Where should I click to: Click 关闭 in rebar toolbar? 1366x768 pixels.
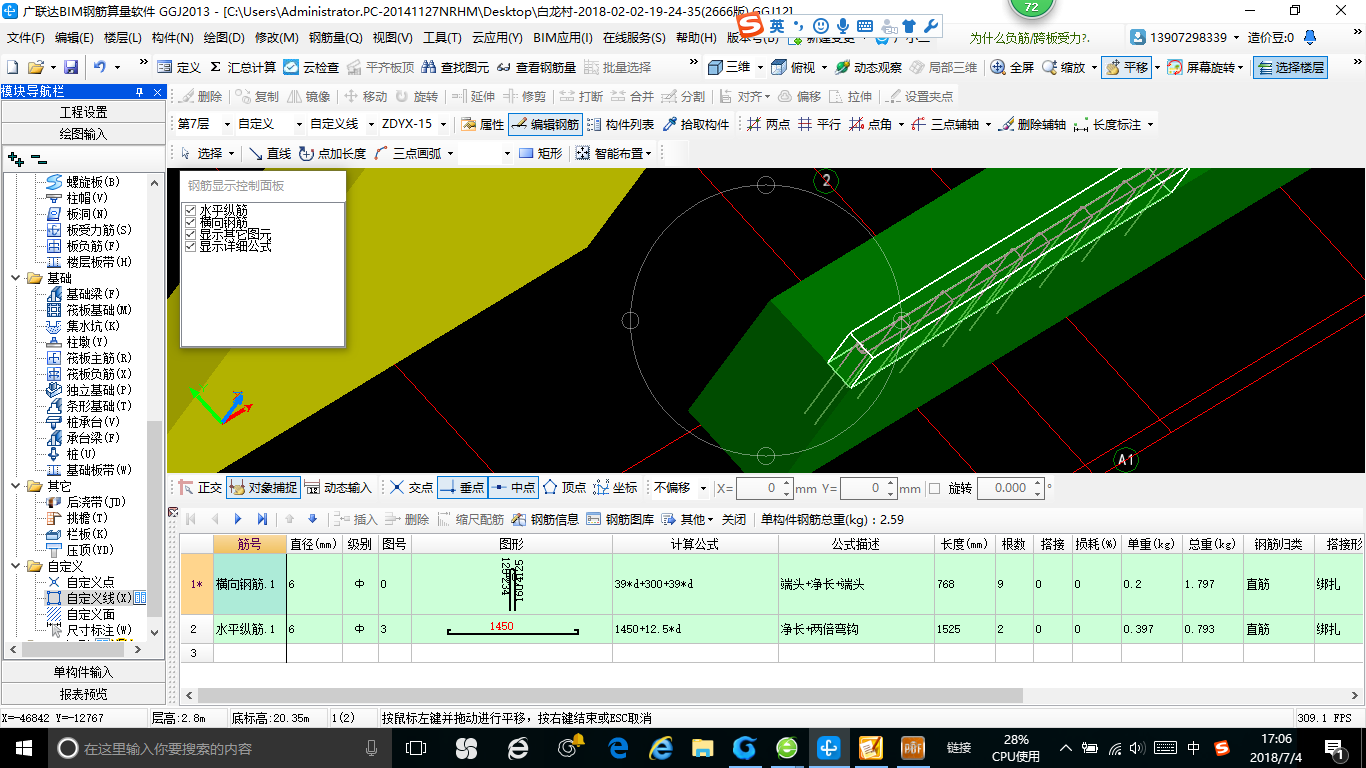coord(734,519)
